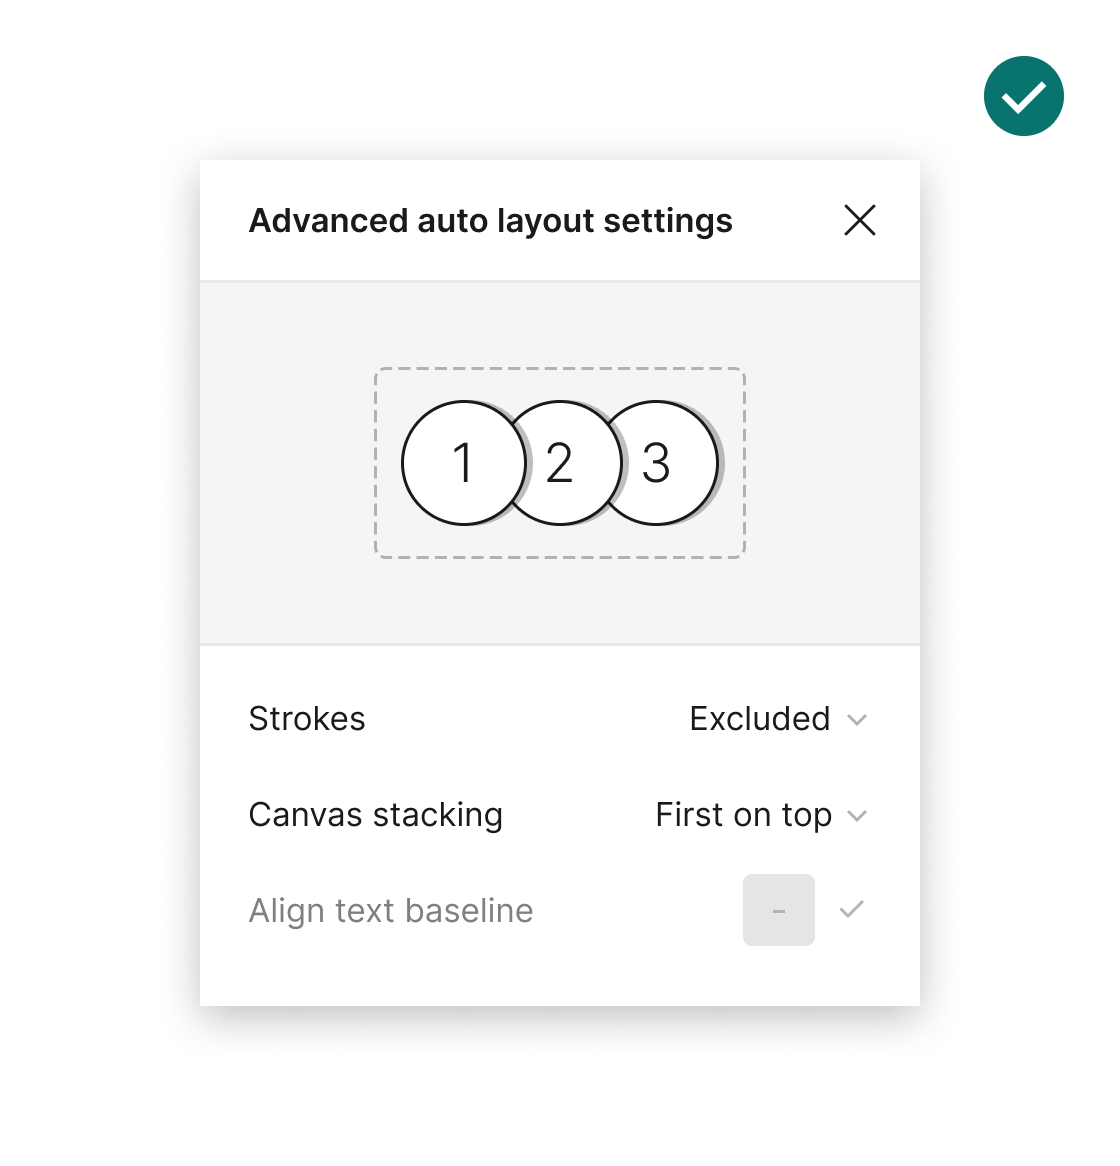Open the Strokes Excluded dropdown
The height and width of the screenshot is (1166, 1120).
coord(760,719)
